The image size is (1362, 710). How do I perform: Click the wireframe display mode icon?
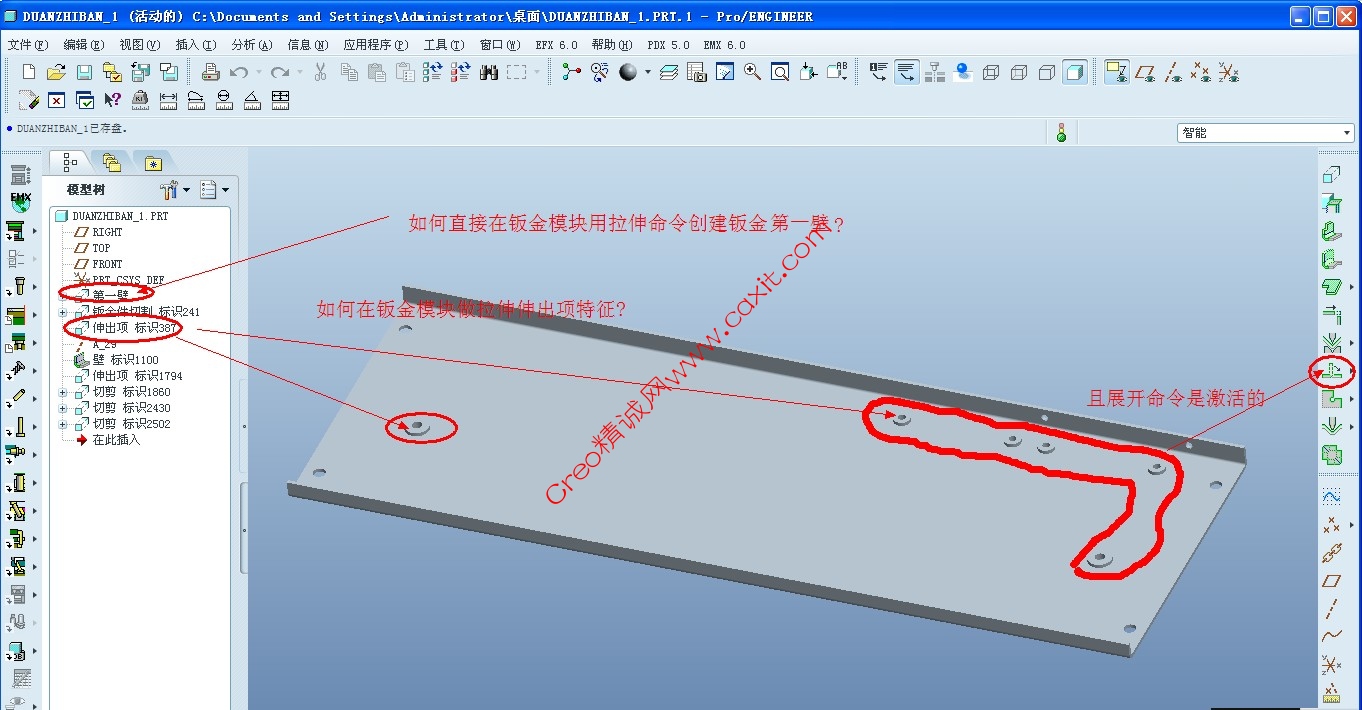(991, 72)
